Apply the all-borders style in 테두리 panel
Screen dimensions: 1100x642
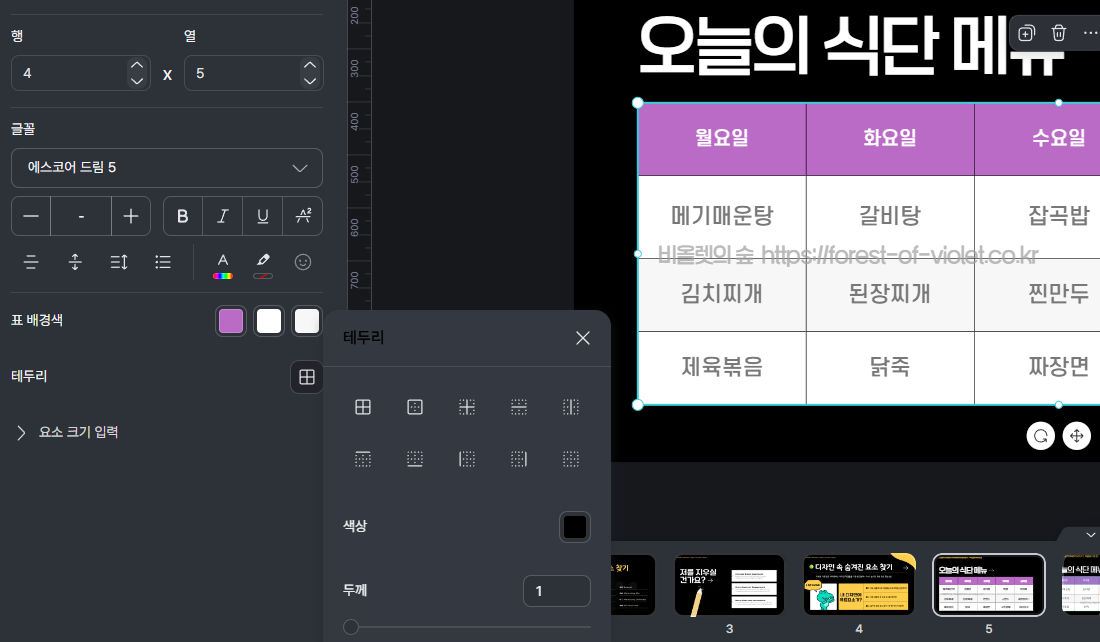[x=363, y=407]
